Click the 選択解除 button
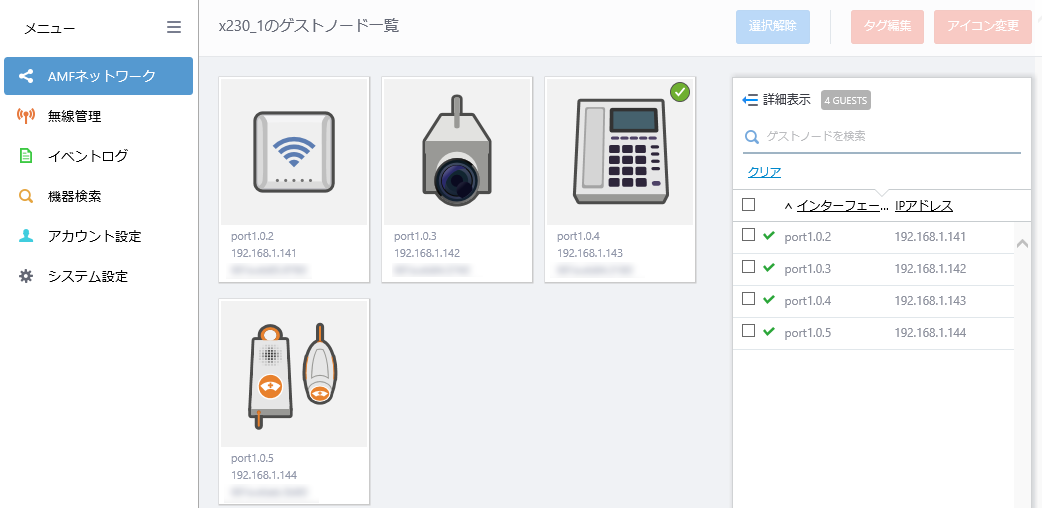This screenshot has width=1042, height=508. [x=773, y=27]
